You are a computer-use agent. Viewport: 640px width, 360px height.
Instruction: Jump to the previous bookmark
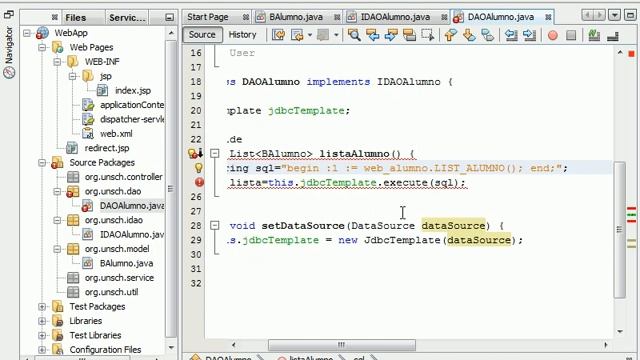(450, 35)
